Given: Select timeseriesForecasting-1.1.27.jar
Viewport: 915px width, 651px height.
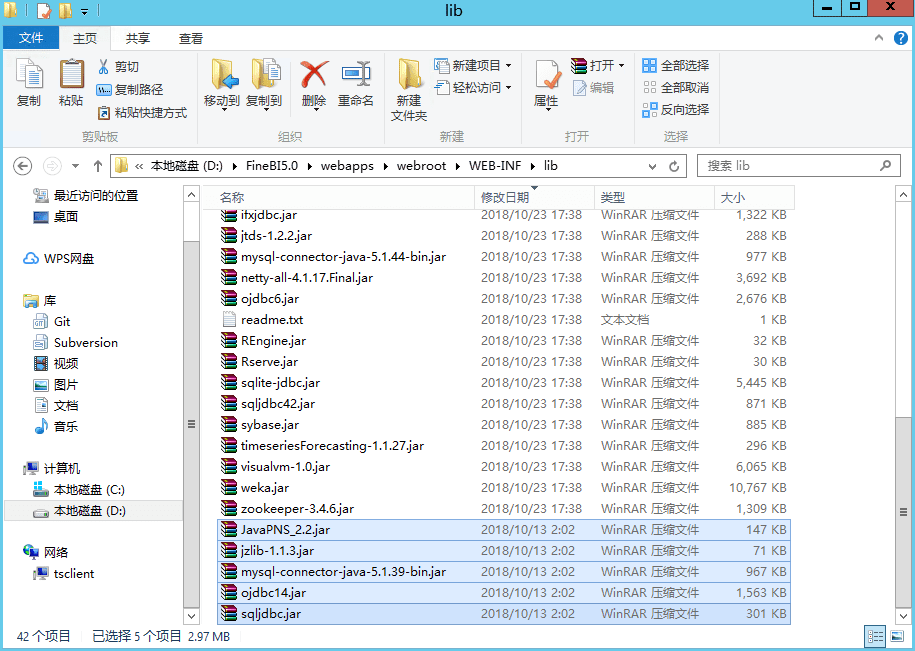Looking at the screenshot, I should 504,446.
